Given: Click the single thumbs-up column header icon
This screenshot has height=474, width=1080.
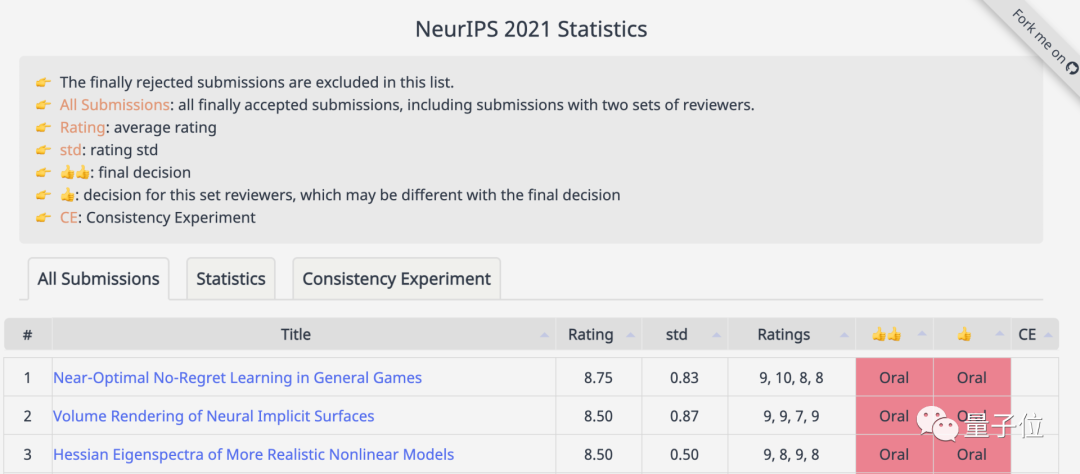Looking at the screenshot, I should 964,335.
